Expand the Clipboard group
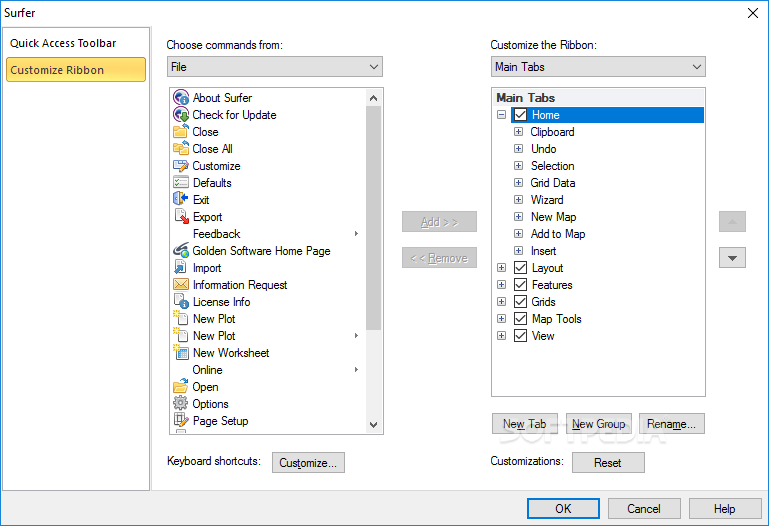769x526 pixels. [518, 132]
